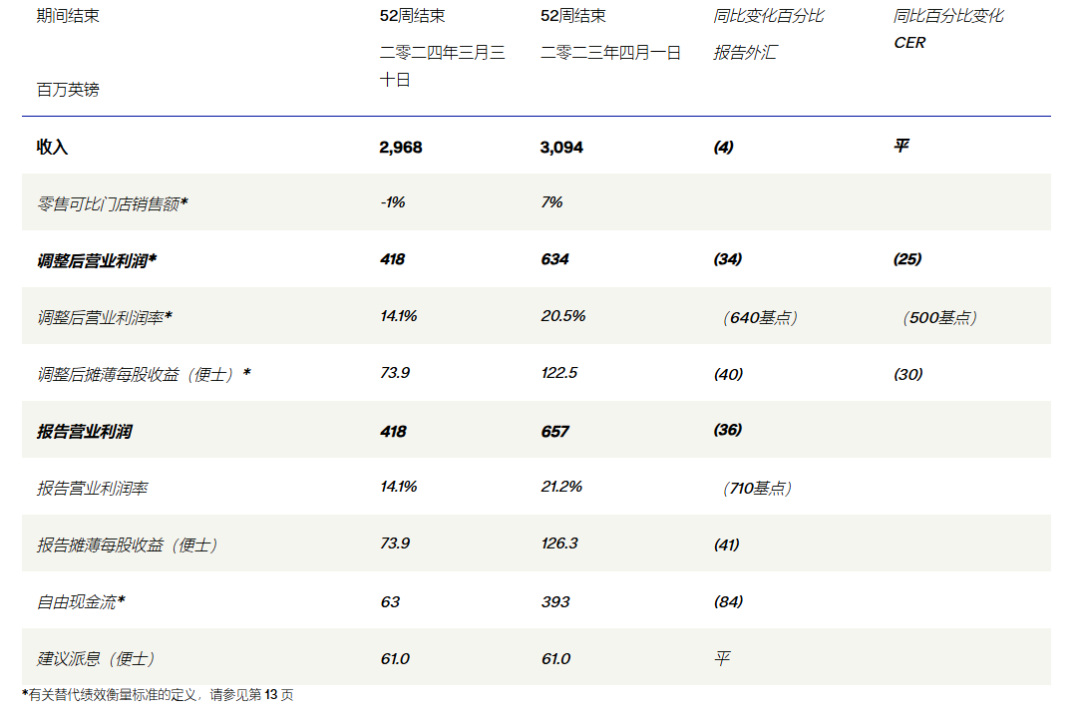Click the 3,094 revenue figure

coord(562,147)
